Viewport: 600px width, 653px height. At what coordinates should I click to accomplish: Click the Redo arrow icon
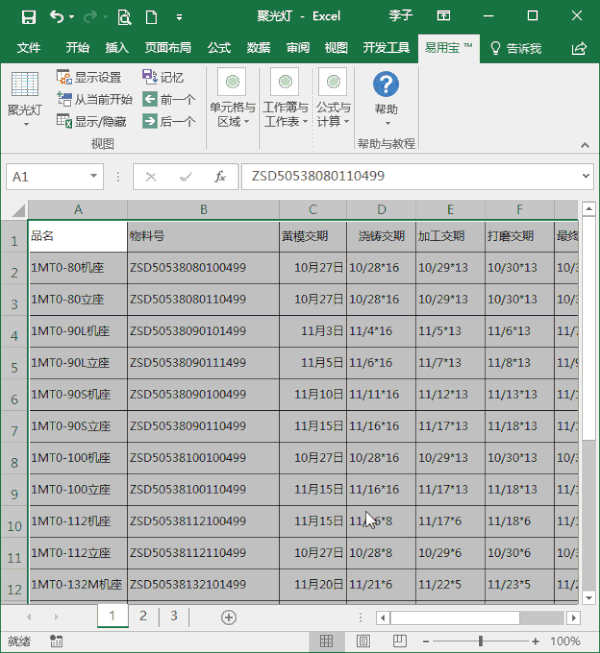point(90,17)
